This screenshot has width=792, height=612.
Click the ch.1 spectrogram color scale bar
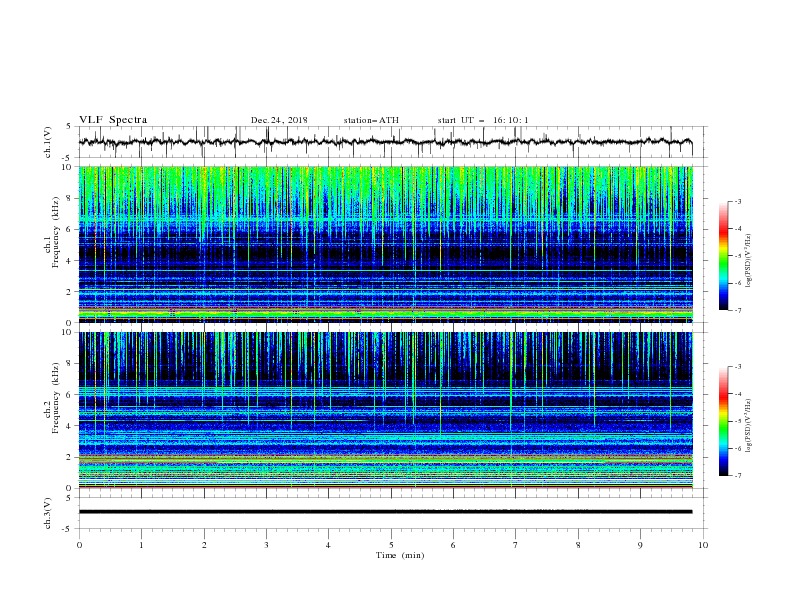(723, 256)
